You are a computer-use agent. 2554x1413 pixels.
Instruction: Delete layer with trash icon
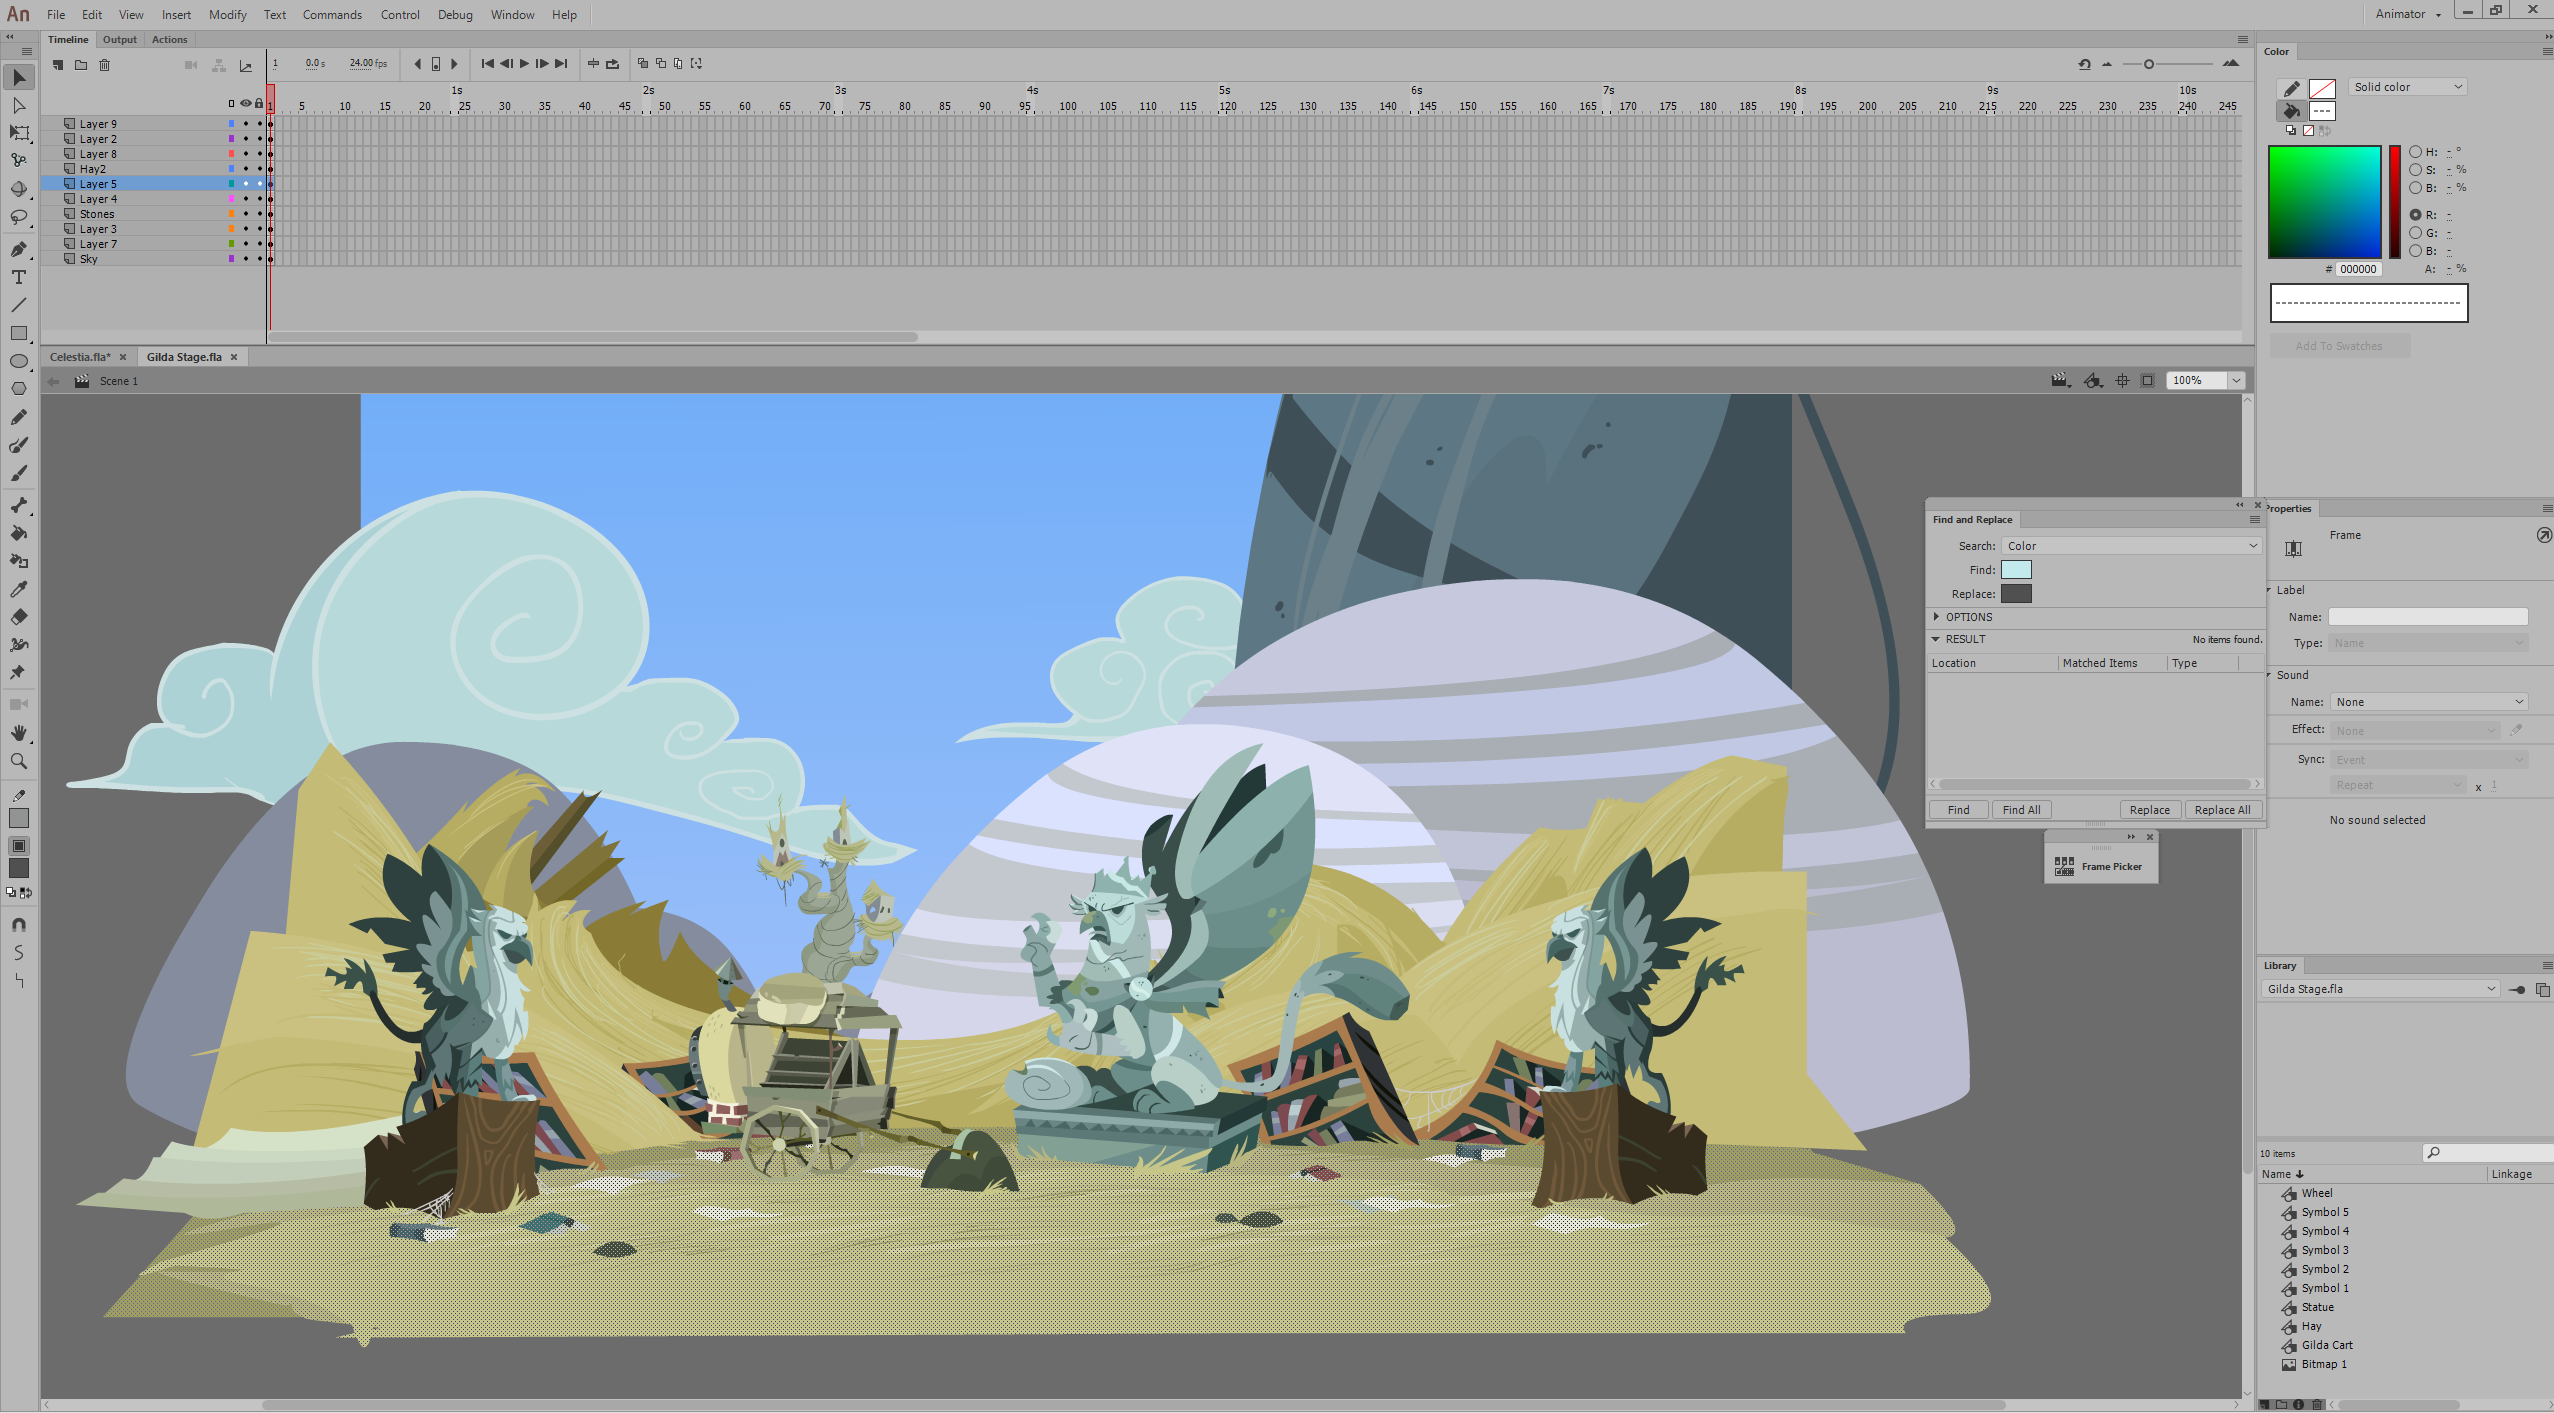tap(104, 65)
